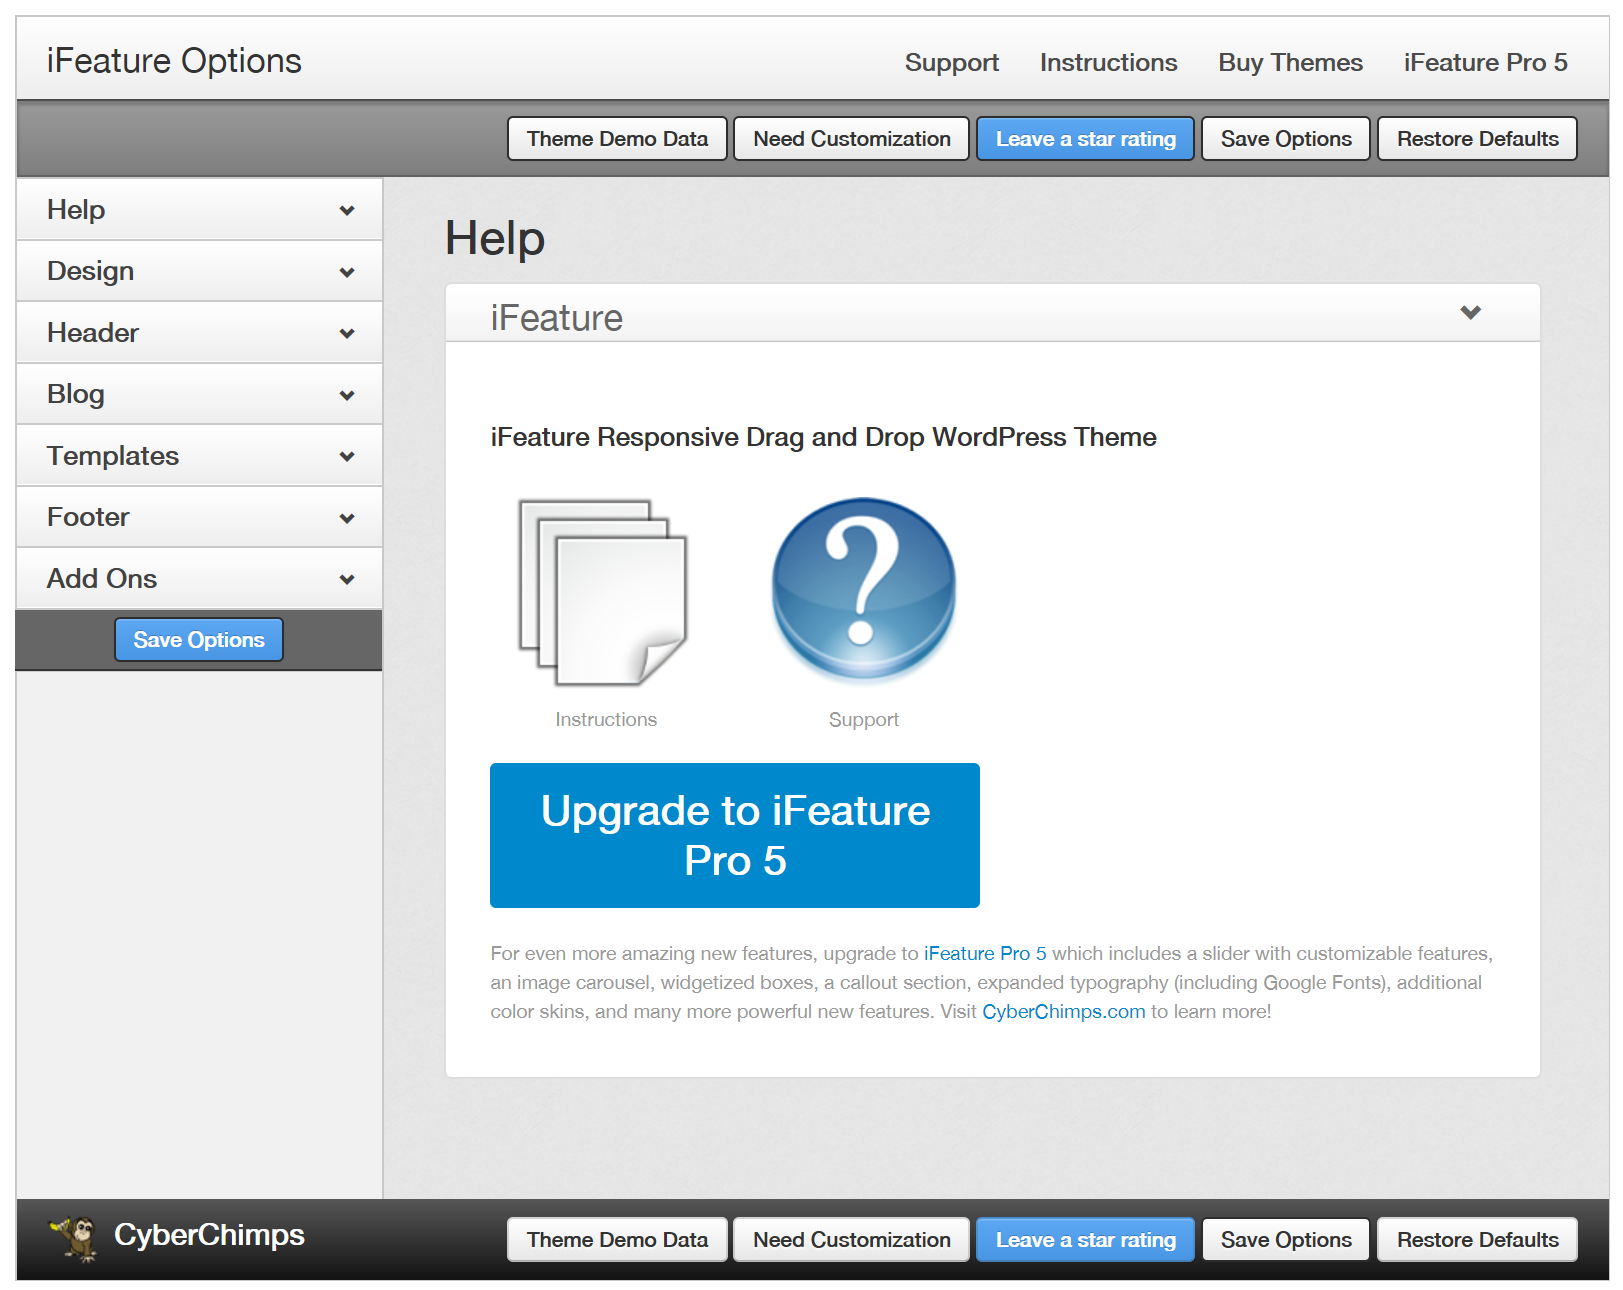This screenshot has height=1290, width=1623.
Task: Click Support in the top navigation
Action: point(951,62)
